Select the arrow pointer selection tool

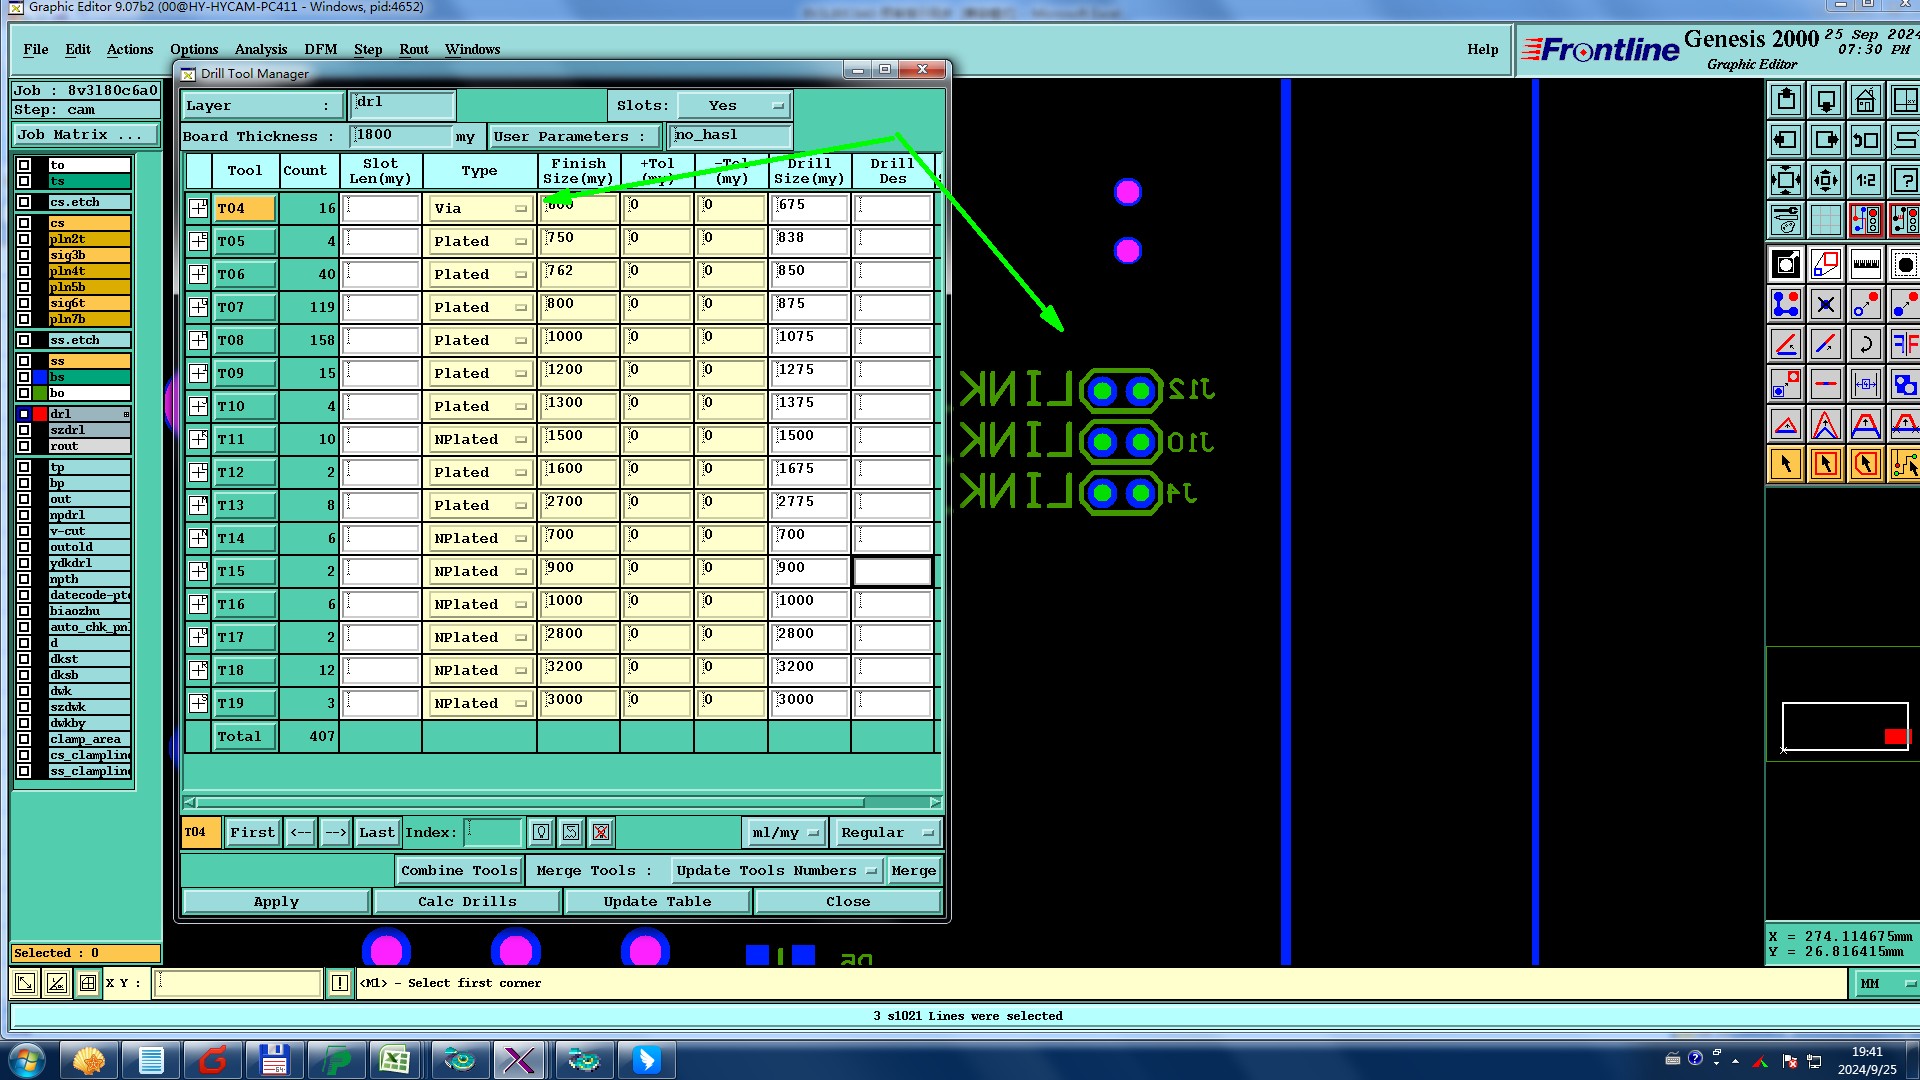click(1786, 464)
